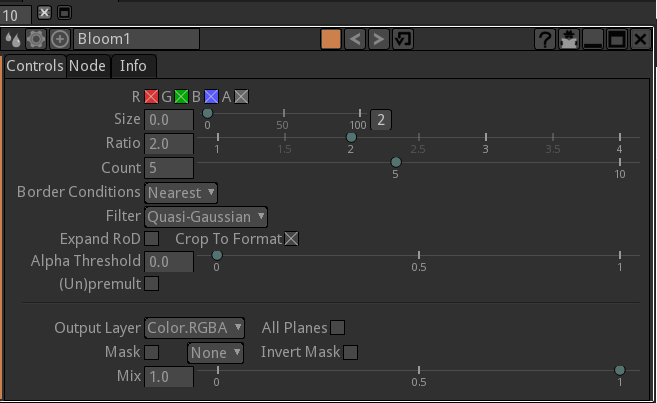This screenshot has height=403, width=657.
Task: Click the Ratio value field
Action: click(169, 144)
